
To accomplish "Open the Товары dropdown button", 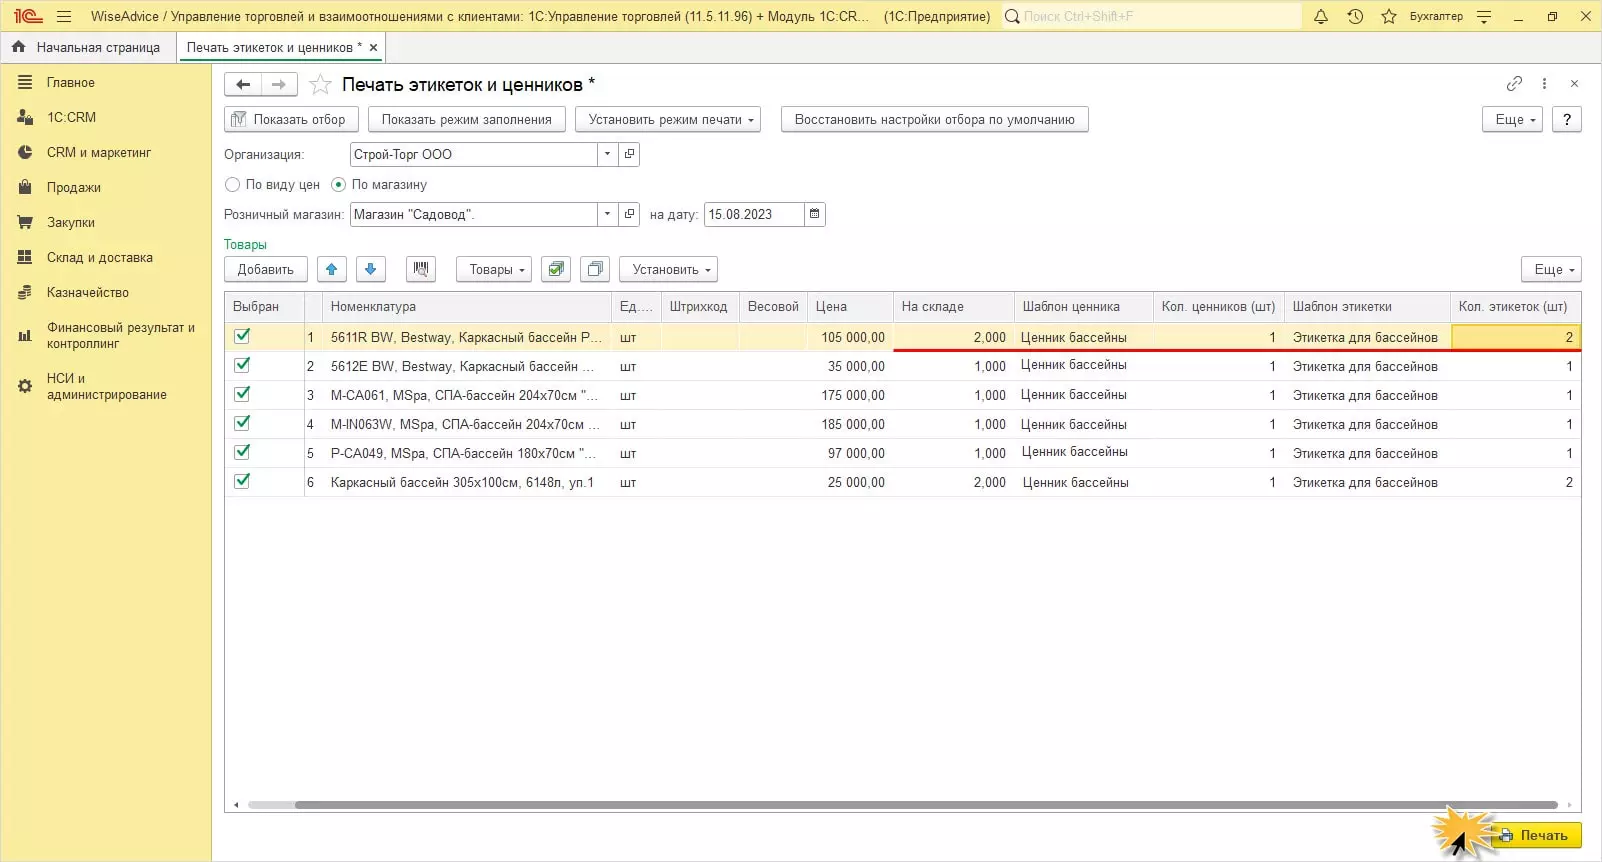I will (494, 269).
